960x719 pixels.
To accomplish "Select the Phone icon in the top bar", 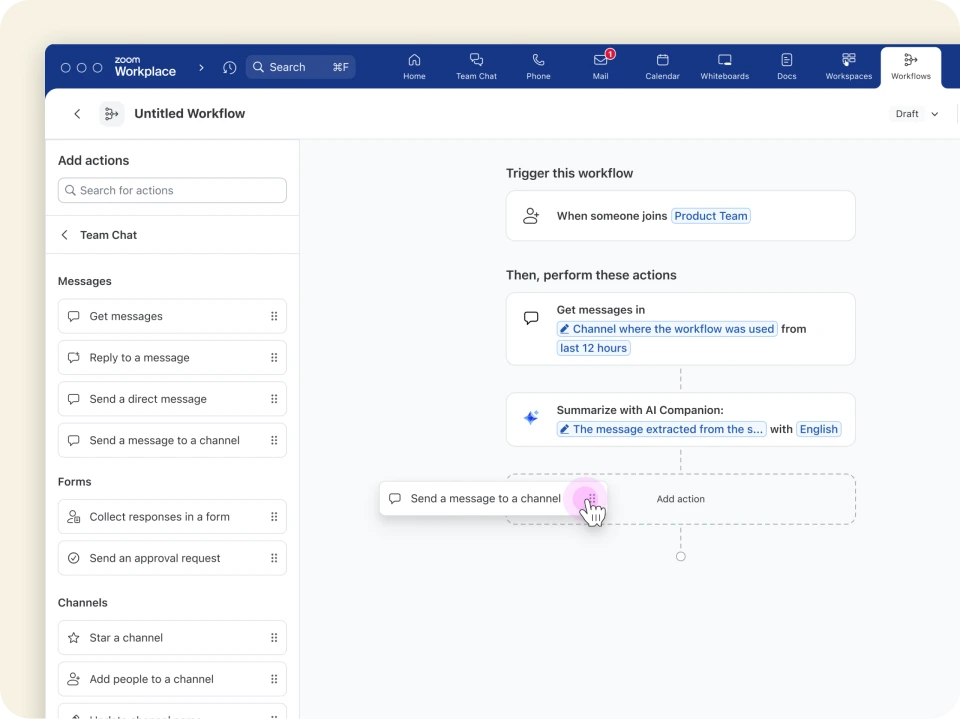I will tap(538, 66).
